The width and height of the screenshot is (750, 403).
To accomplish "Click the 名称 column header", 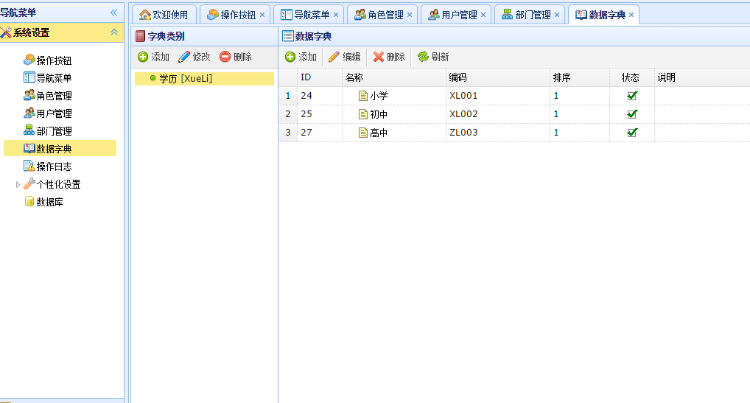I will [394, 77].
